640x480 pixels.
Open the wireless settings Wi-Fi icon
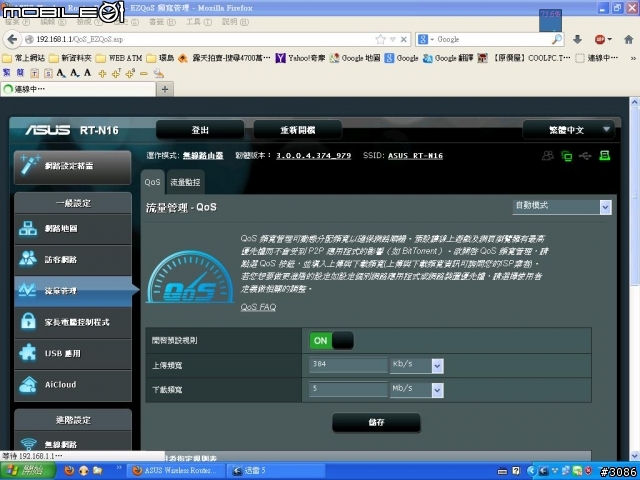(x=29, y=444)
